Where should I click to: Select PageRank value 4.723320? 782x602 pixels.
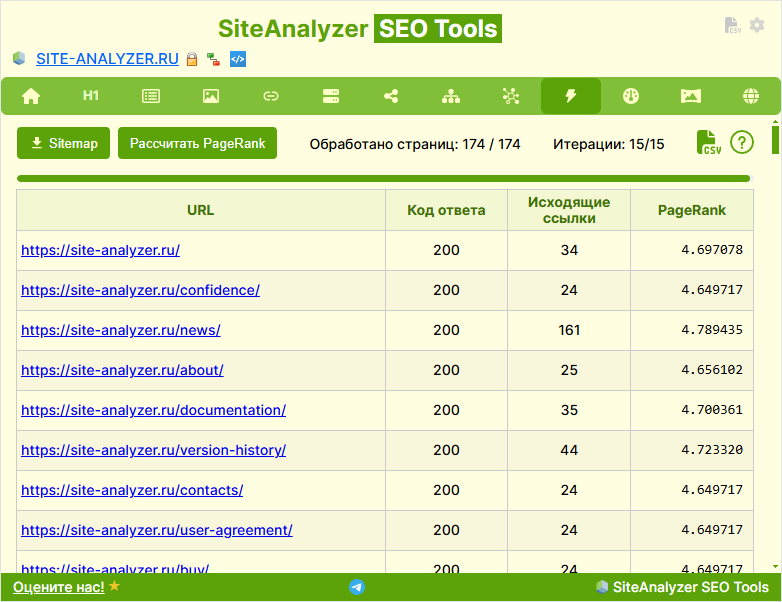tap(712, 449)
